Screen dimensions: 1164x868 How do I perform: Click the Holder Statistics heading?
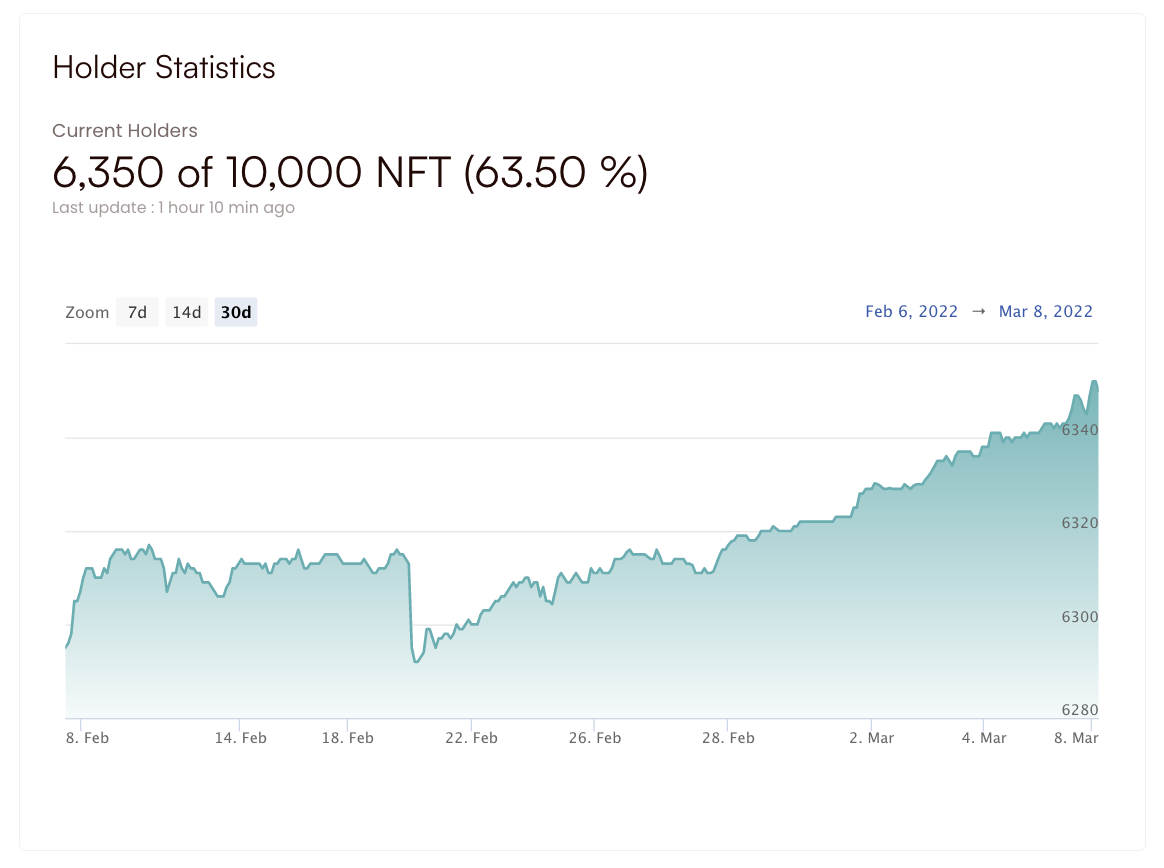(164, 67)
